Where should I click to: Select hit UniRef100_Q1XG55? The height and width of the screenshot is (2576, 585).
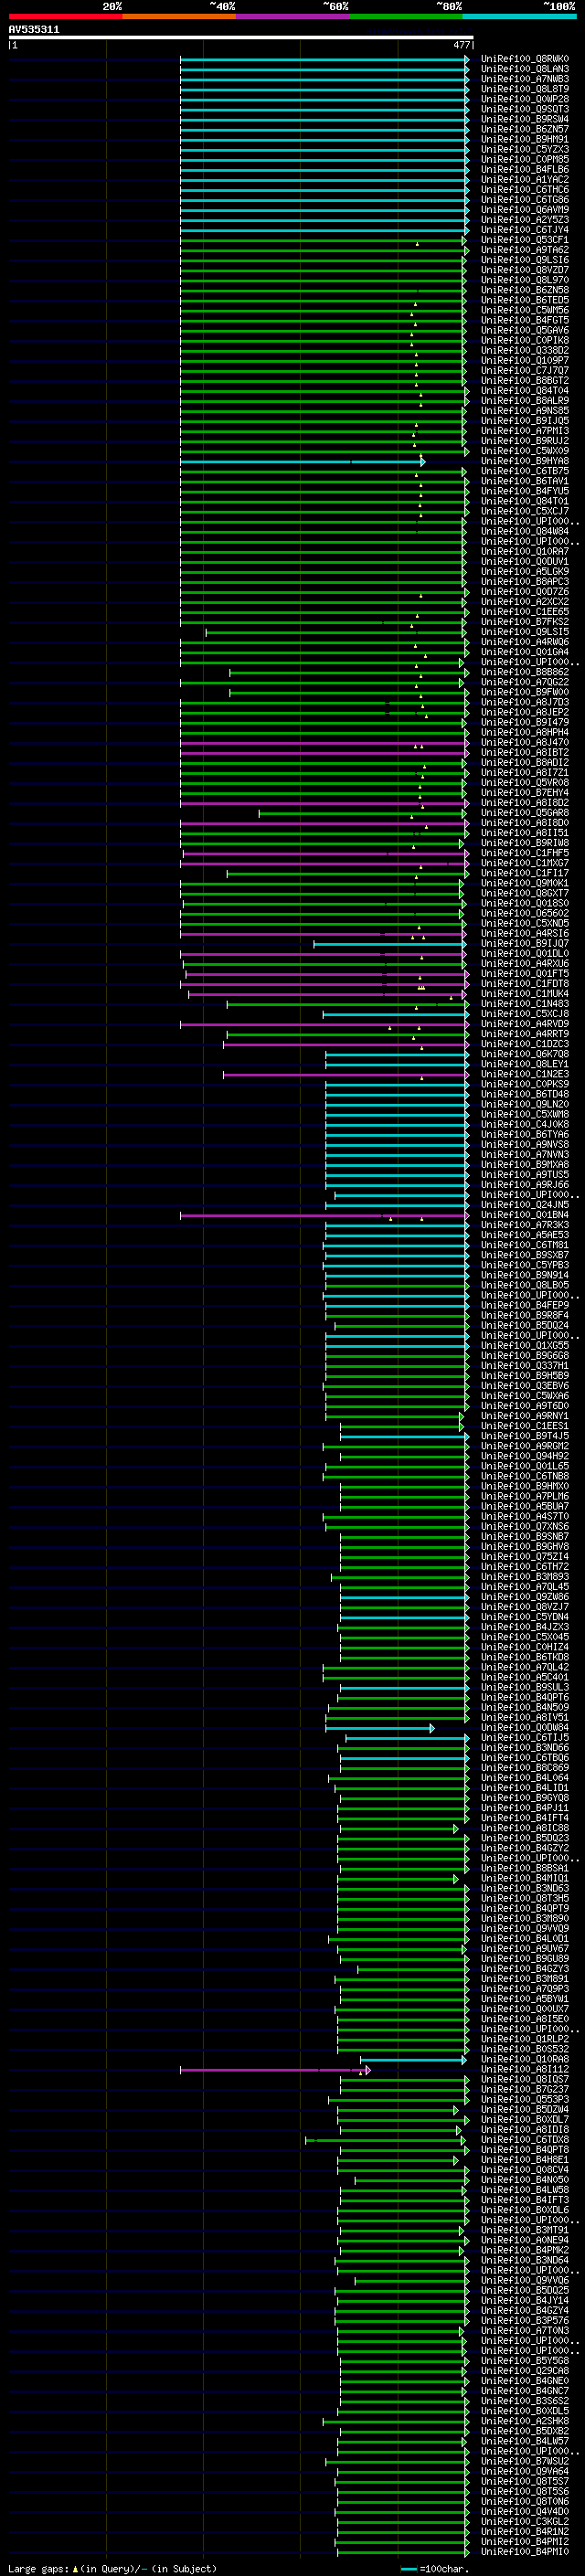(524, 1346)
